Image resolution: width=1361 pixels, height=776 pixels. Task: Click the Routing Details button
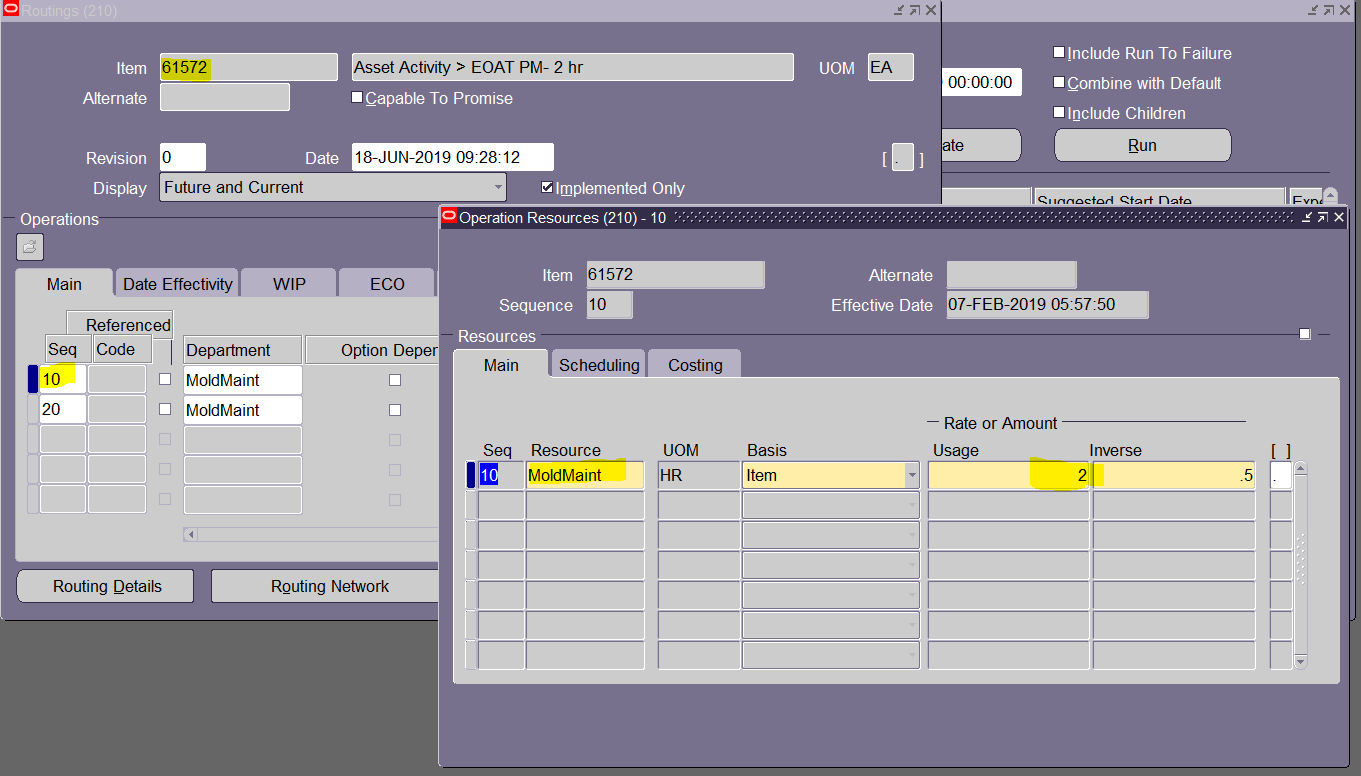[107, 586]
